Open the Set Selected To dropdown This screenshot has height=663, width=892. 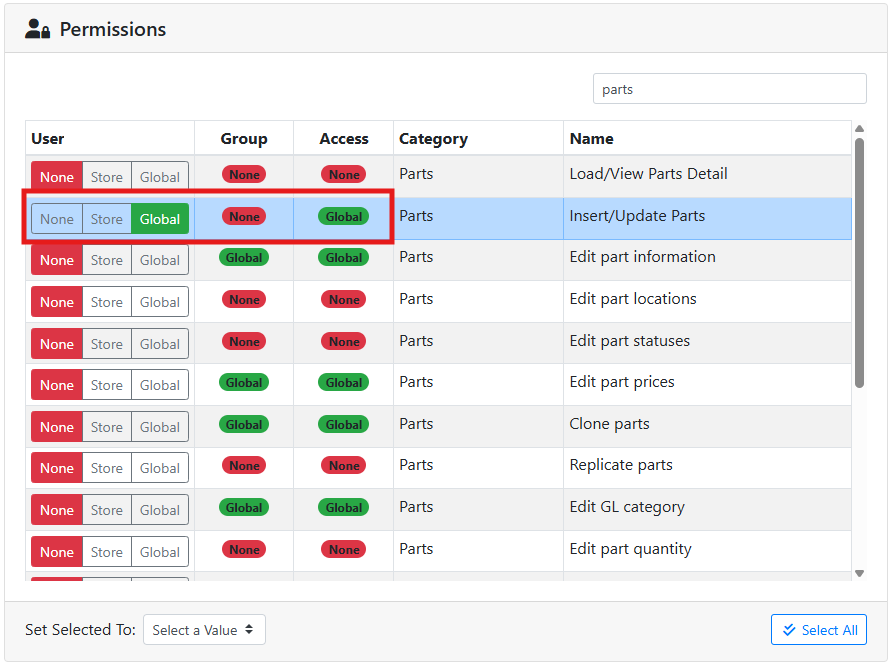[x=204, y=630]
